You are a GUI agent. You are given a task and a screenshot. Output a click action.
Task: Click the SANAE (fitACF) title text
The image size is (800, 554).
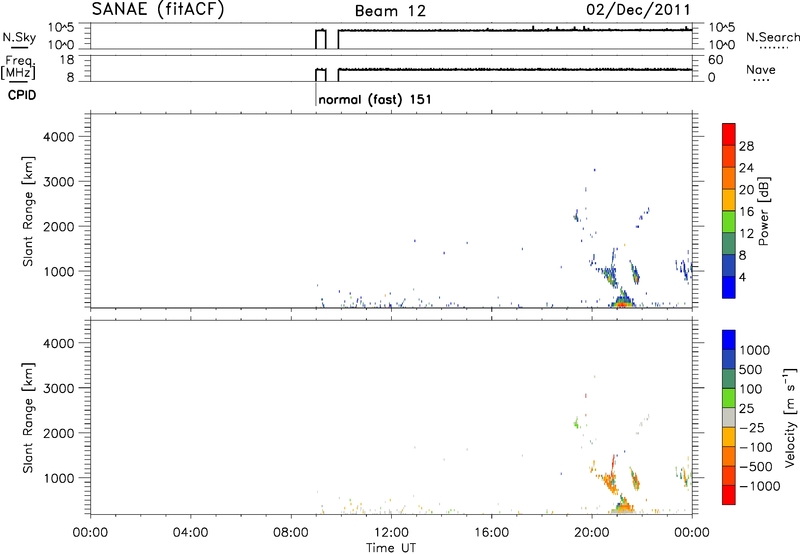tap(158, 10)
